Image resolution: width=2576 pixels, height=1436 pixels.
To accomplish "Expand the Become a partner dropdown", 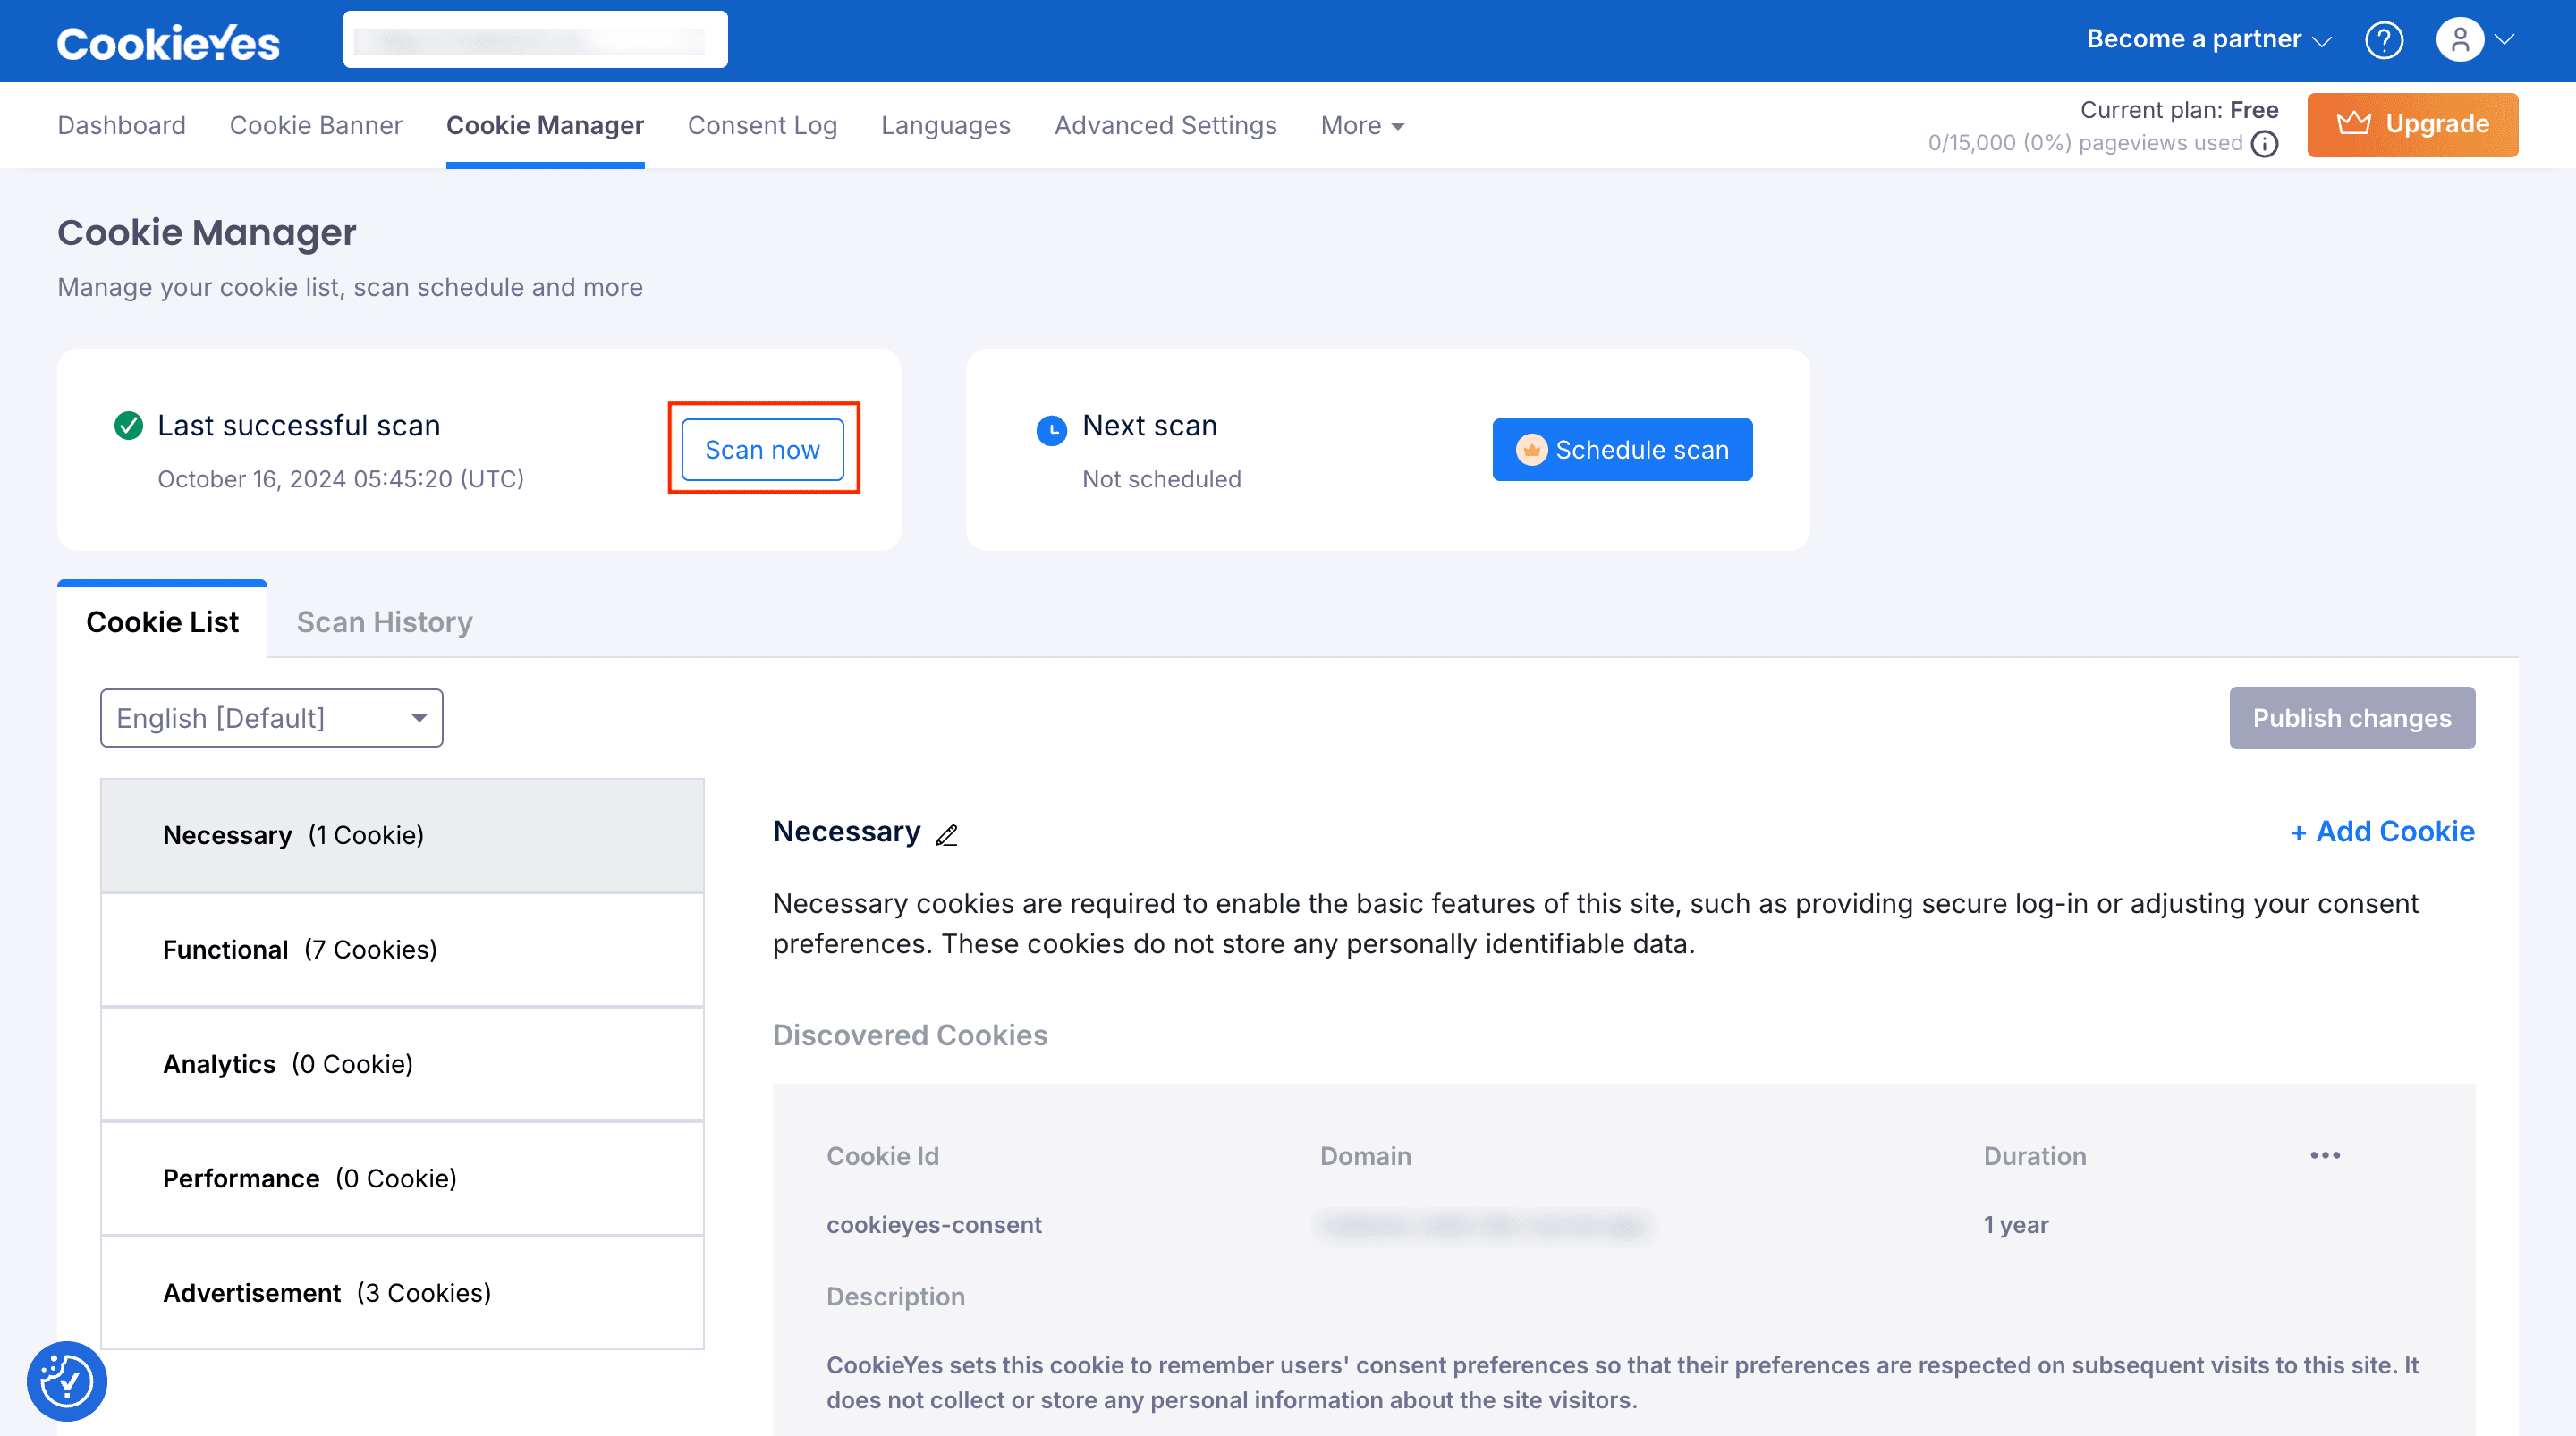I will (x=2209, y=39).
